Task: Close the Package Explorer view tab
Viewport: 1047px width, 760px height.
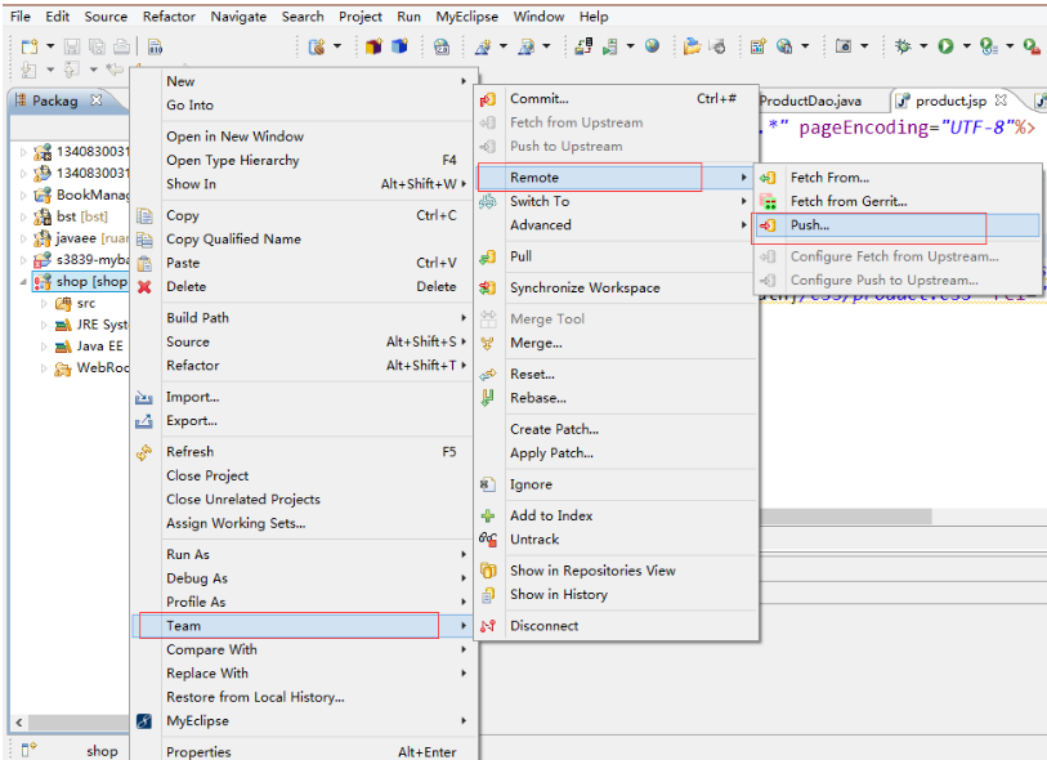Action: coord(96,100)
